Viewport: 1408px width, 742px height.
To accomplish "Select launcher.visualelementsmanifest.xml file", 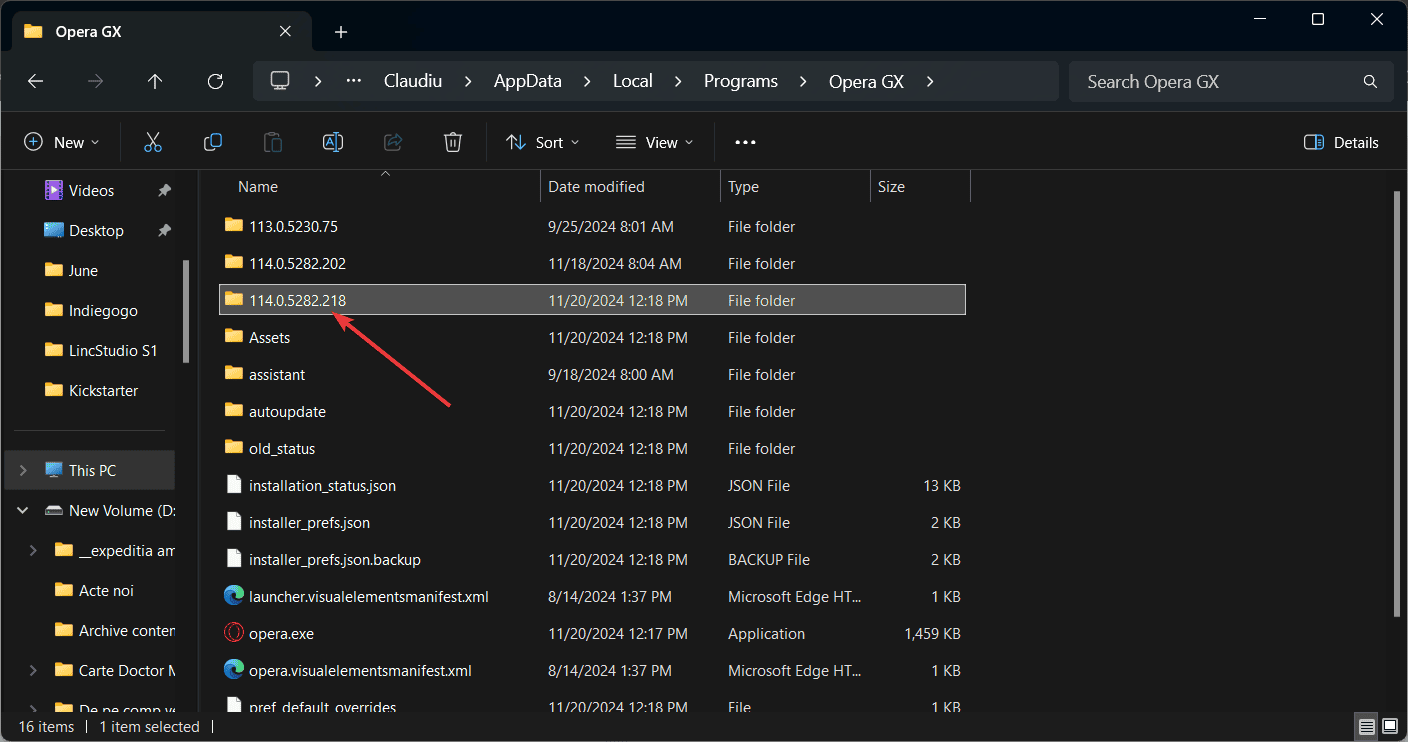I will click(x=592, y=597).
